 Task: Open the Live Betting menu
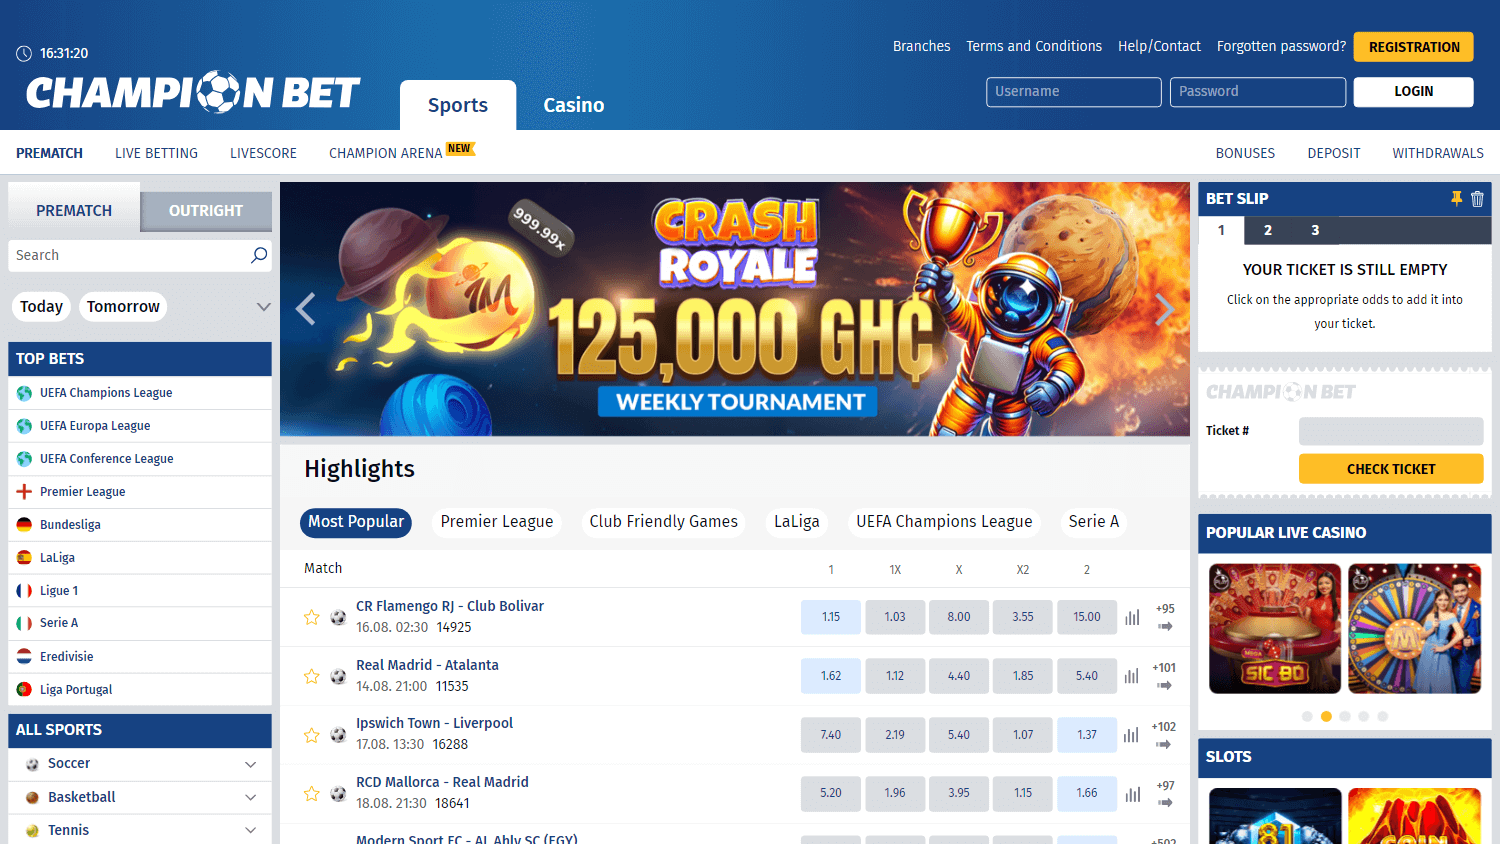point(156,153)
